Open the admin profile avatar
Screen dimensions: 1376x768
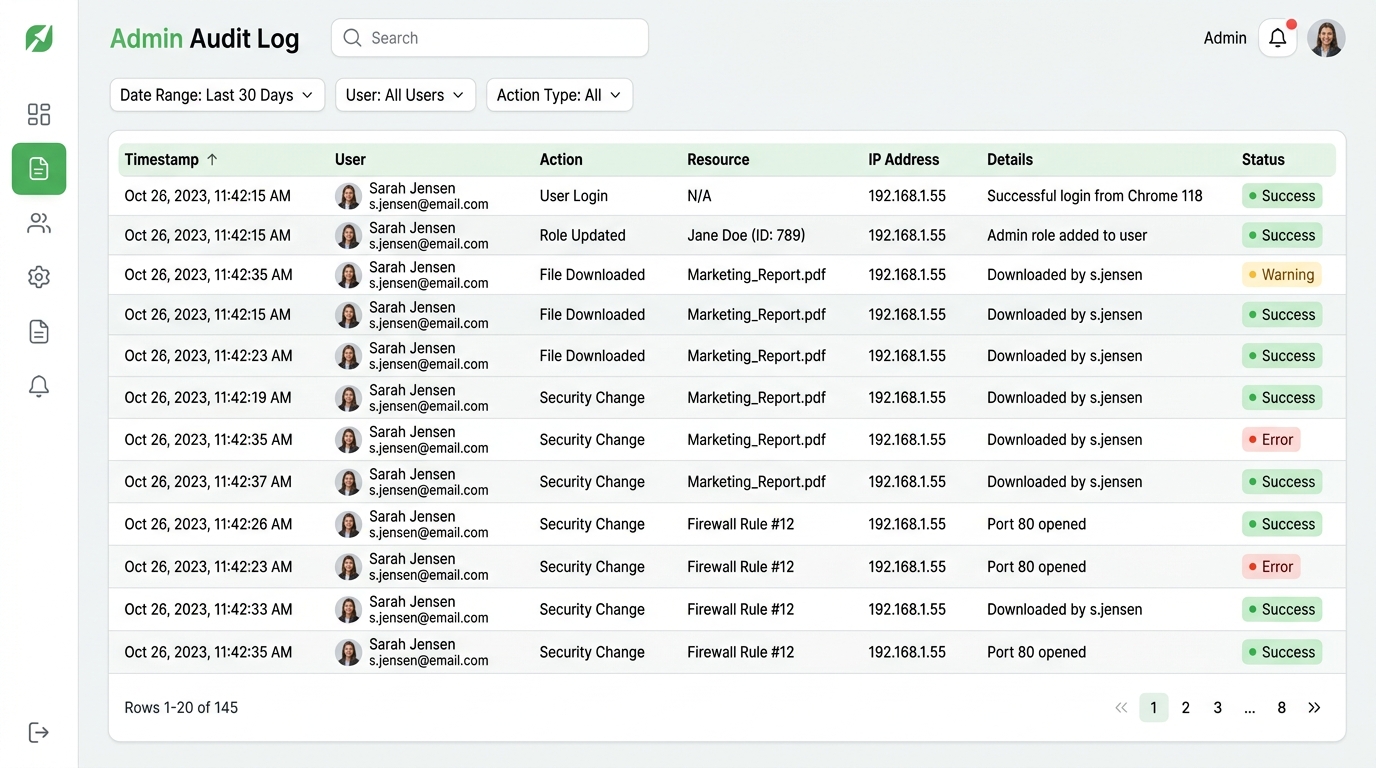point(1326,38)
